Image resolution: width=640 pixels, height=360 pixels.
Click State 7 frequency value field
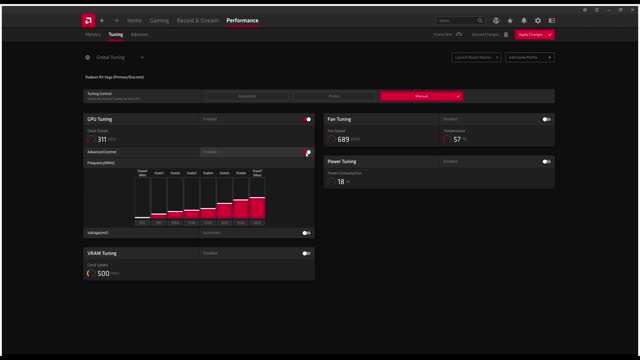point(257,223)
